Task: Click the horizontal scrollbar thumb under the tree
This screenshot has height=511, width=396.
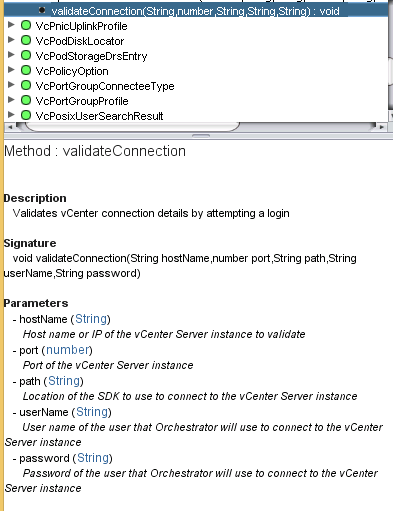Action: 130,127
